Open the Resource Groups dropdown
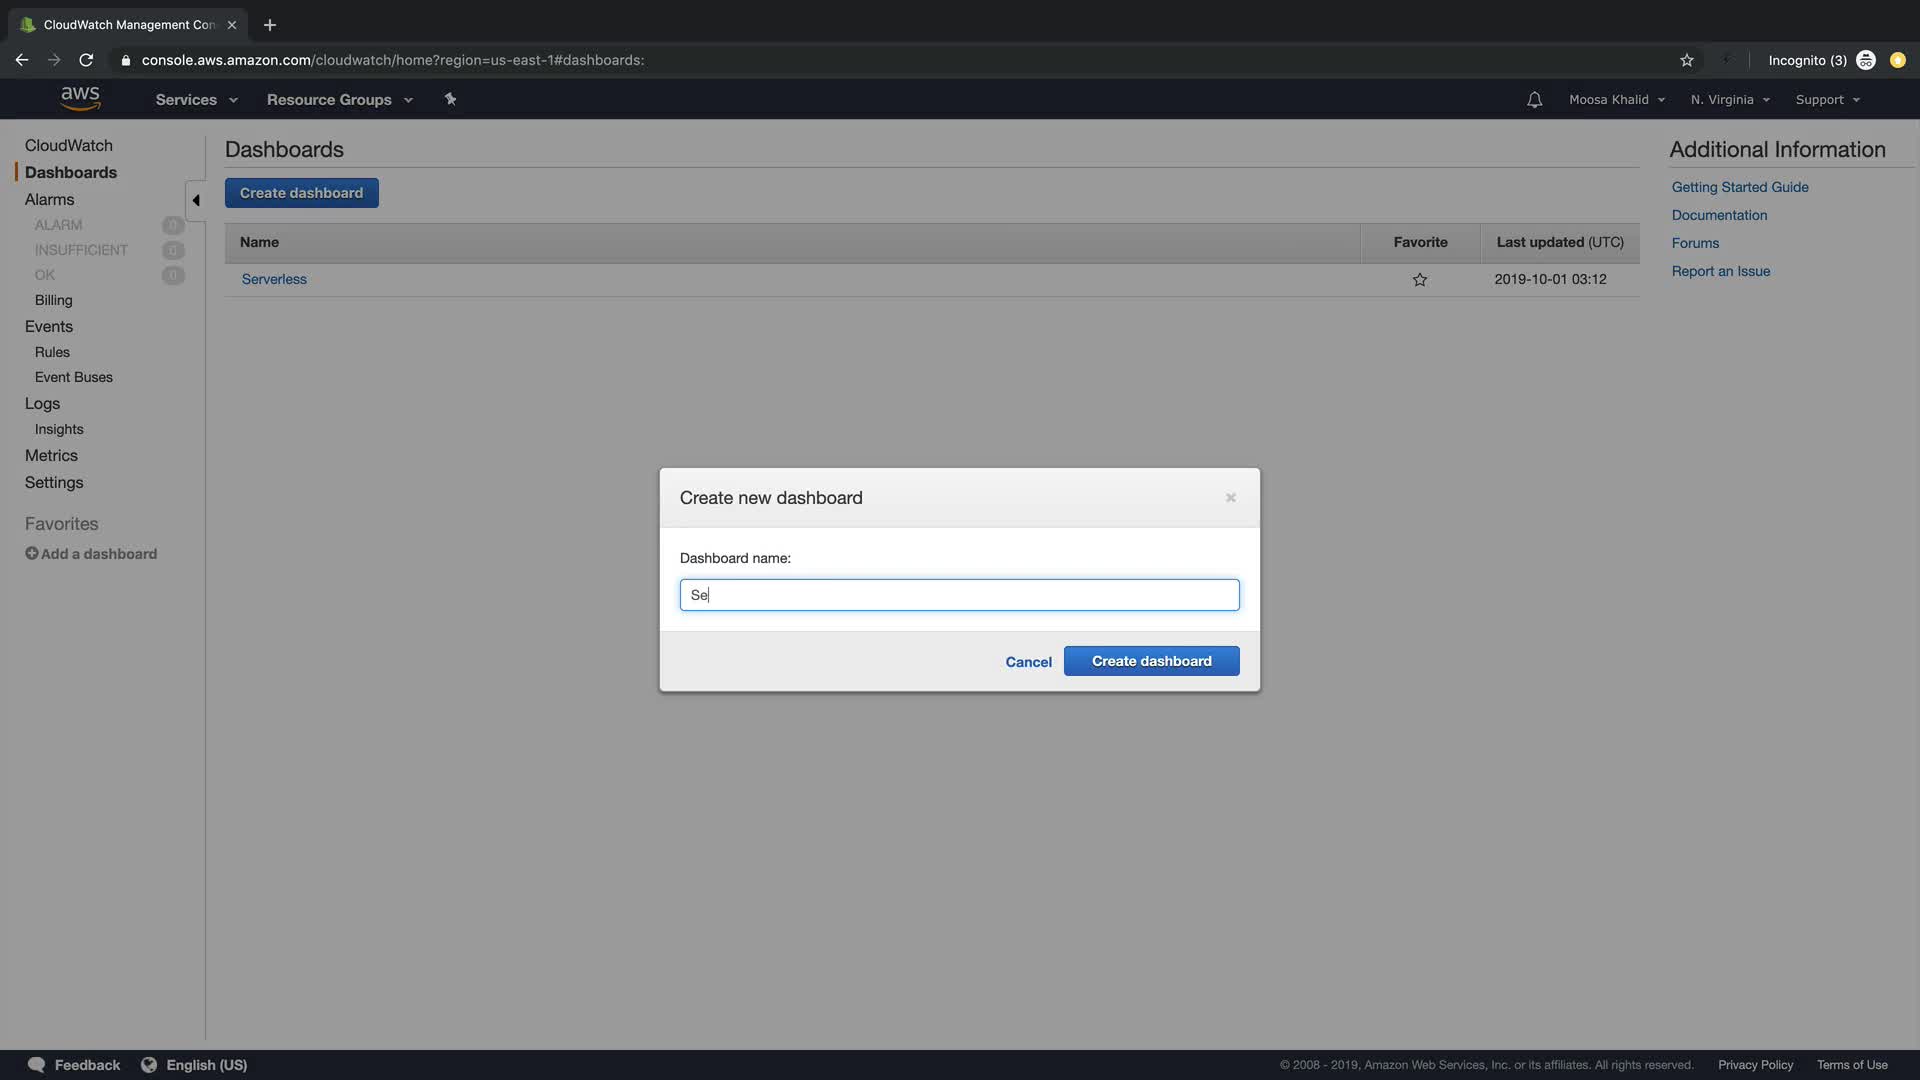Viewport: 1920px width, 1080px height. pos(339,100)
